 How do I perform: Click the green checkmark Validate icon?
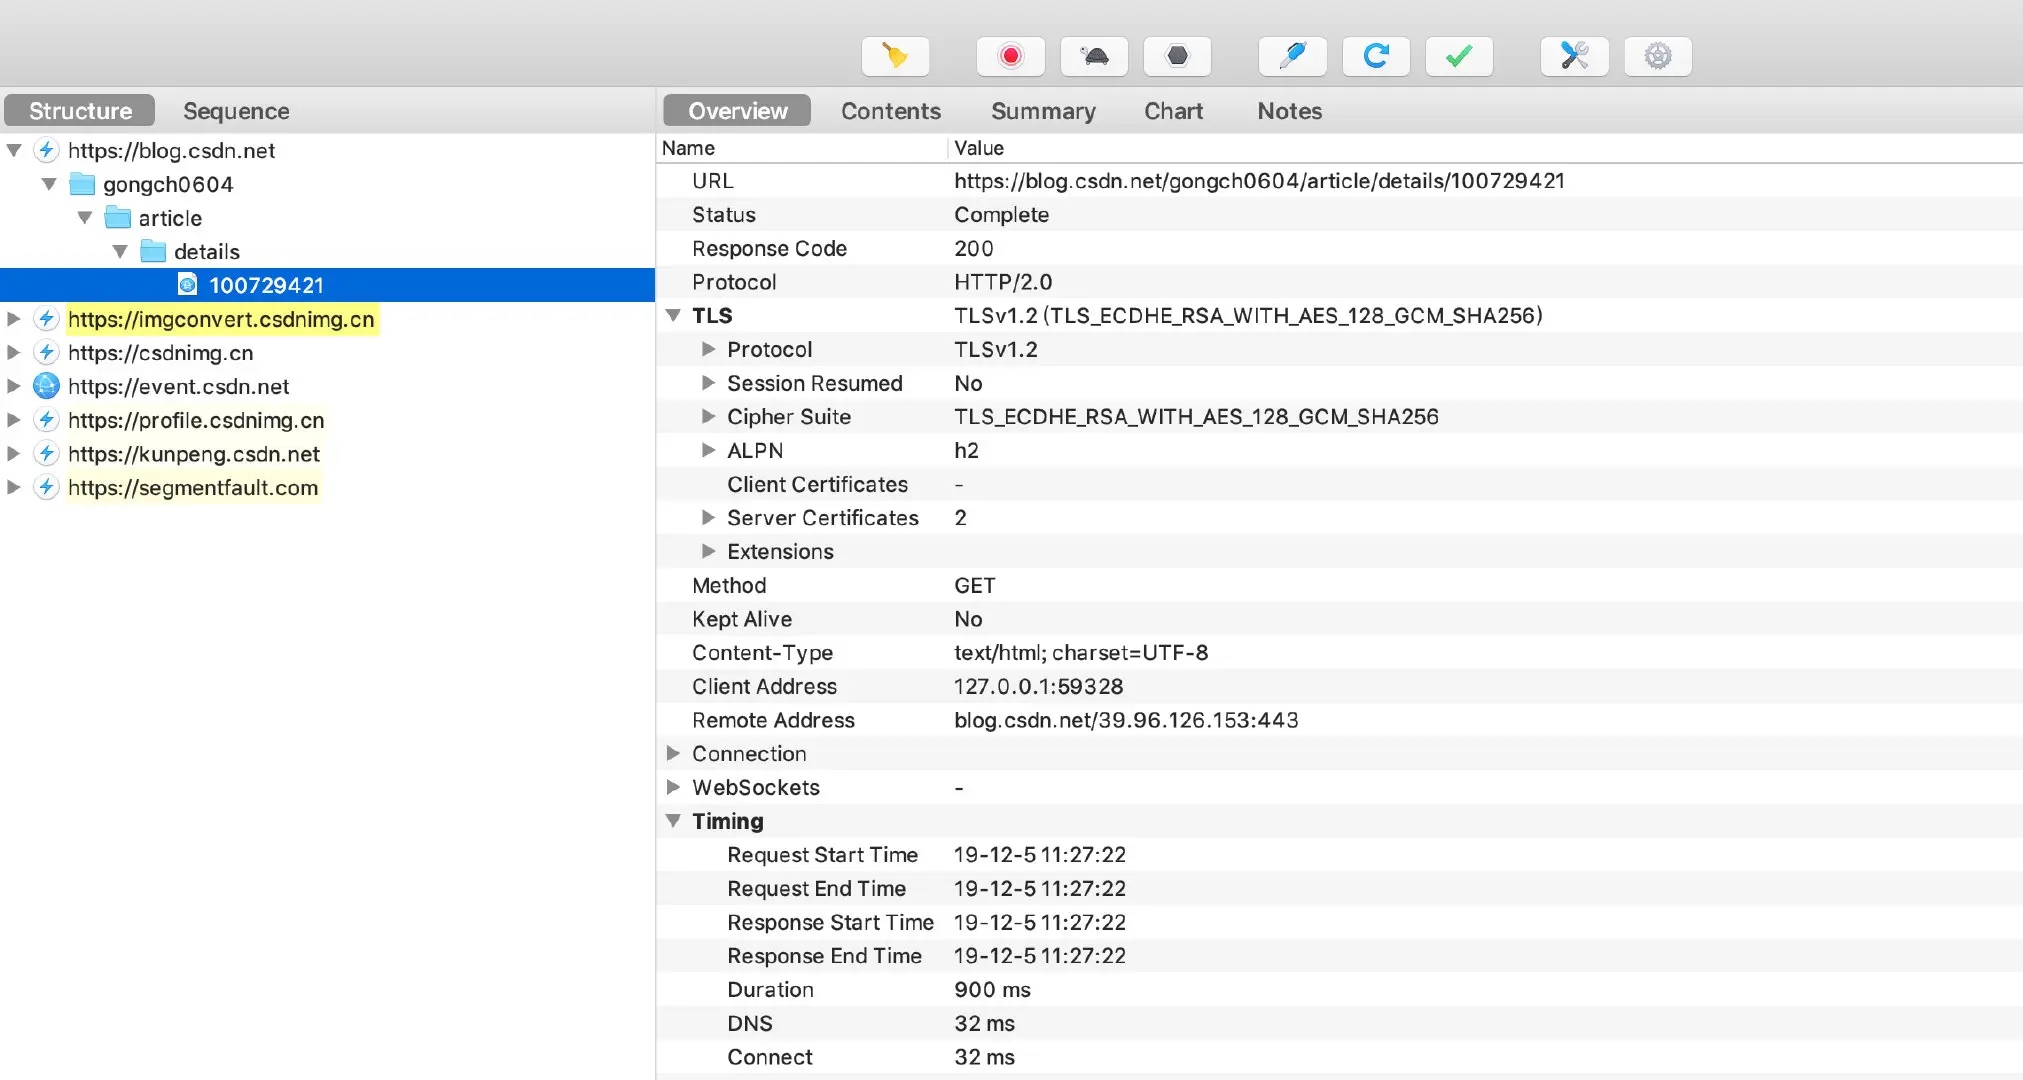click(x=1459, y=56)
